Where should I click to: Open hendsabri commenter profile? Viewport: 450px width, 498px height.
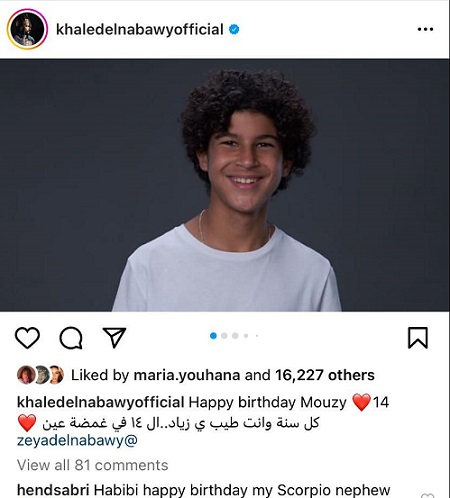tap(53, 490)
